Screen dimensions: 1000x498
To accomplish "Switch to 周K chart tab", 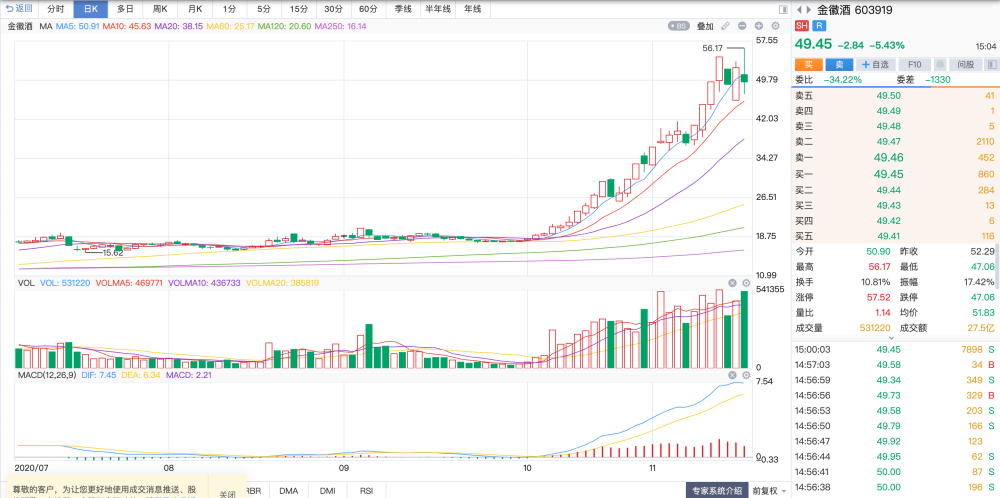I will [x=159, y=10].
